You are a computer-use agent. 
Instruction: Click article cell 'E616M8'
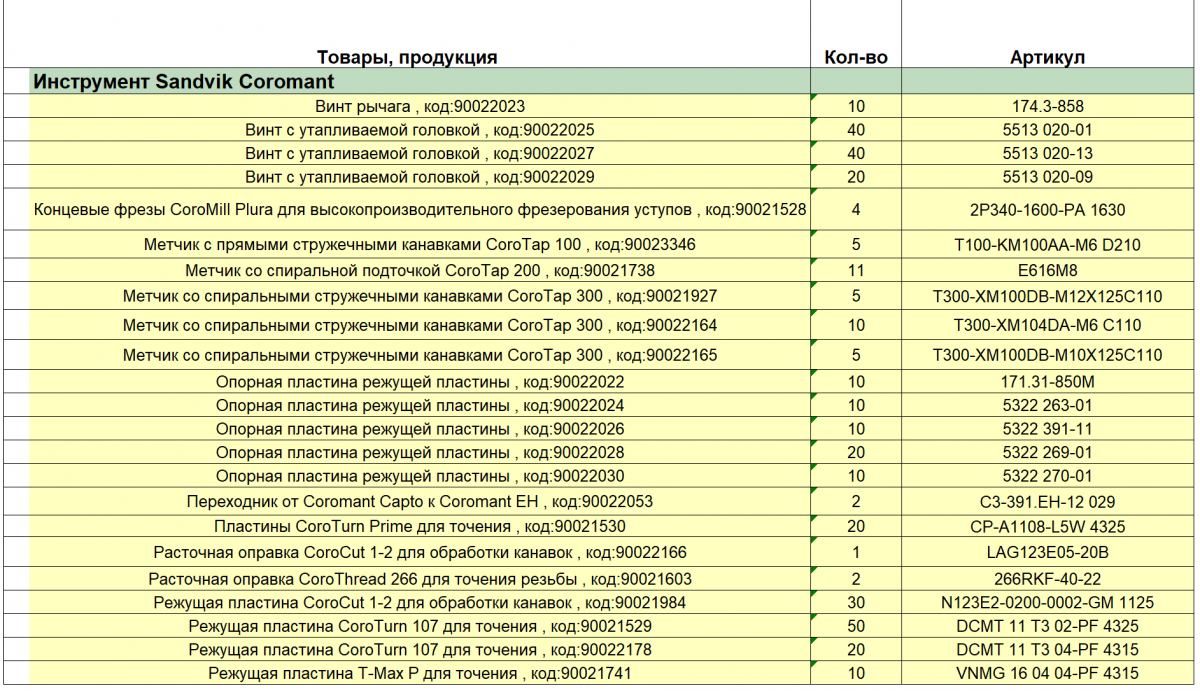click(1048, 271)
